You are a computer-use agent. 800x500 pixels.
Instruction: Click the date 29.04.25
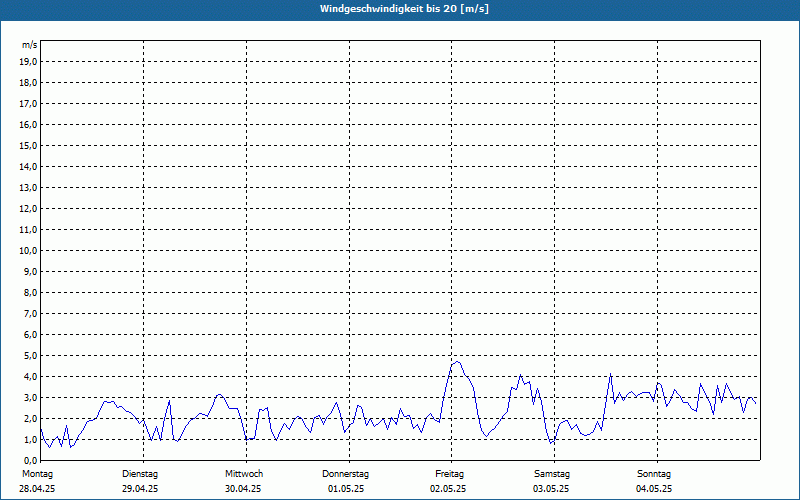pyautogui.click(x=140, y=489)
